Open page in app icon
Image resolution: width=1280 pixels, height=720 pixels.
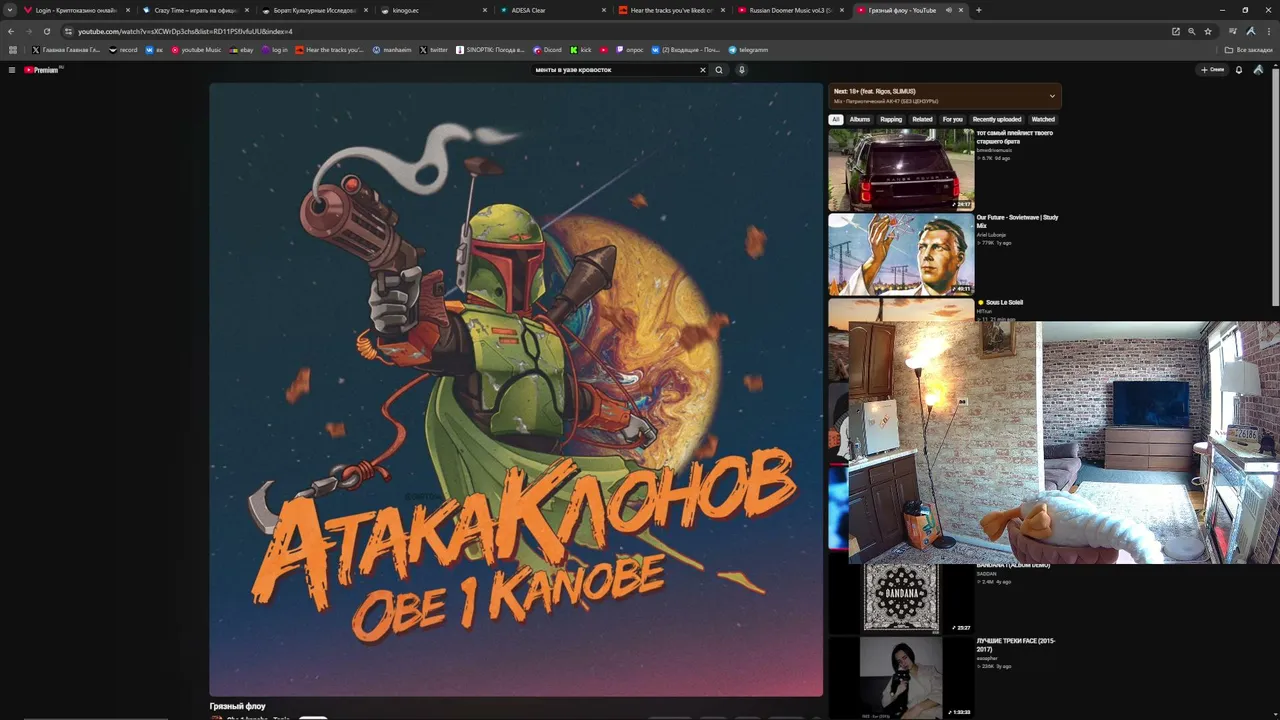pyautogui.click(x=1176, y=31)
